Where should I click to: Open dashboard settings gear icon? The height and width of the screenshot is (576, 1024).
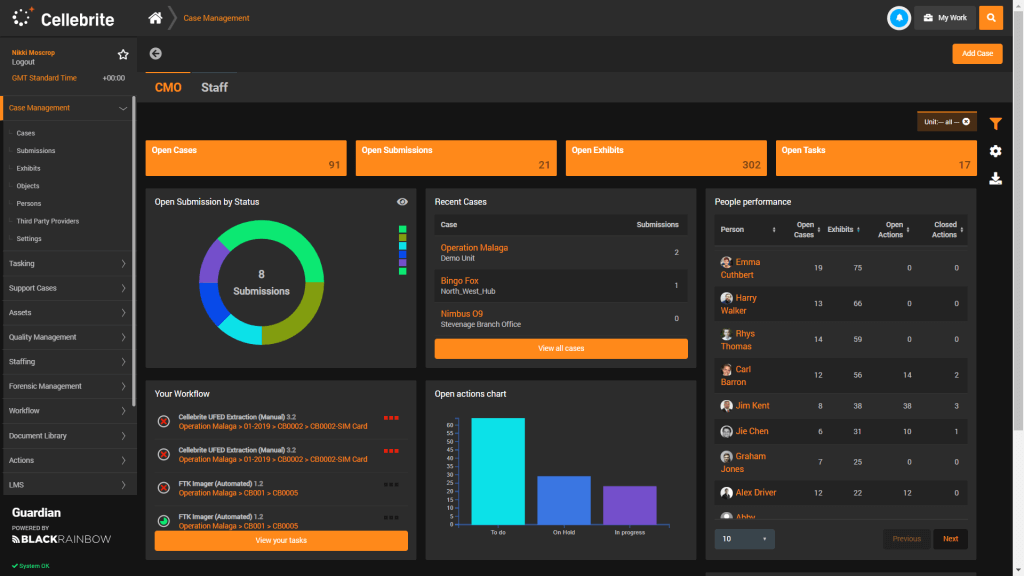[x=995, y=151]
